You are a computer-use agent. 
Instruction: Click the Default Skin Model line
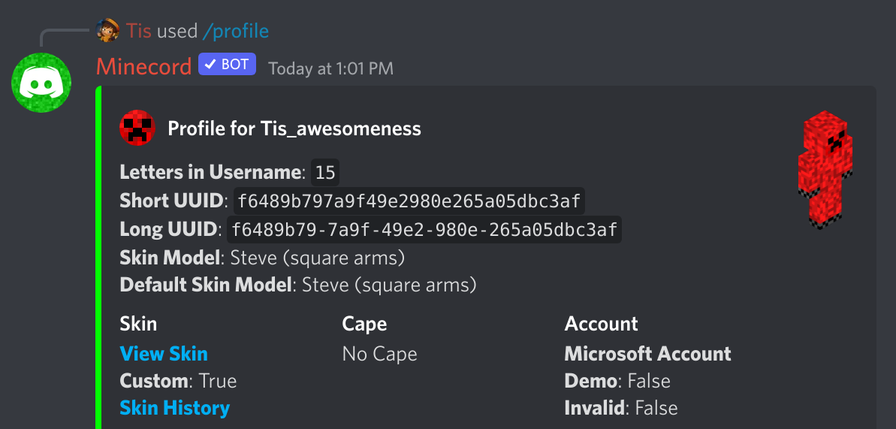click(298, 284)
